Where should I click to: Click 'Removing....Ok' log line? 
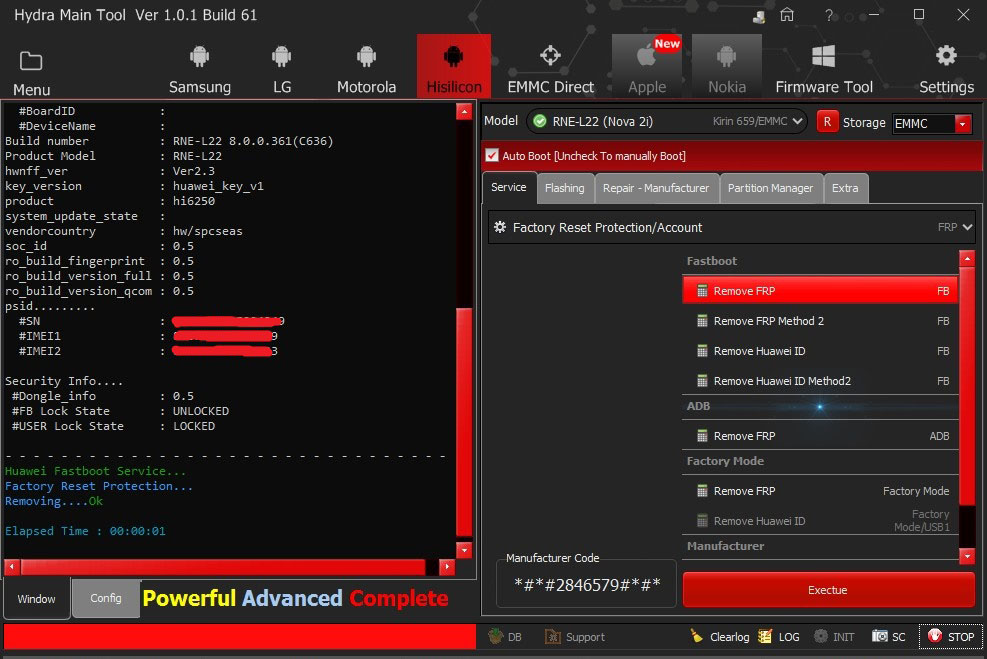click(54, 501)
